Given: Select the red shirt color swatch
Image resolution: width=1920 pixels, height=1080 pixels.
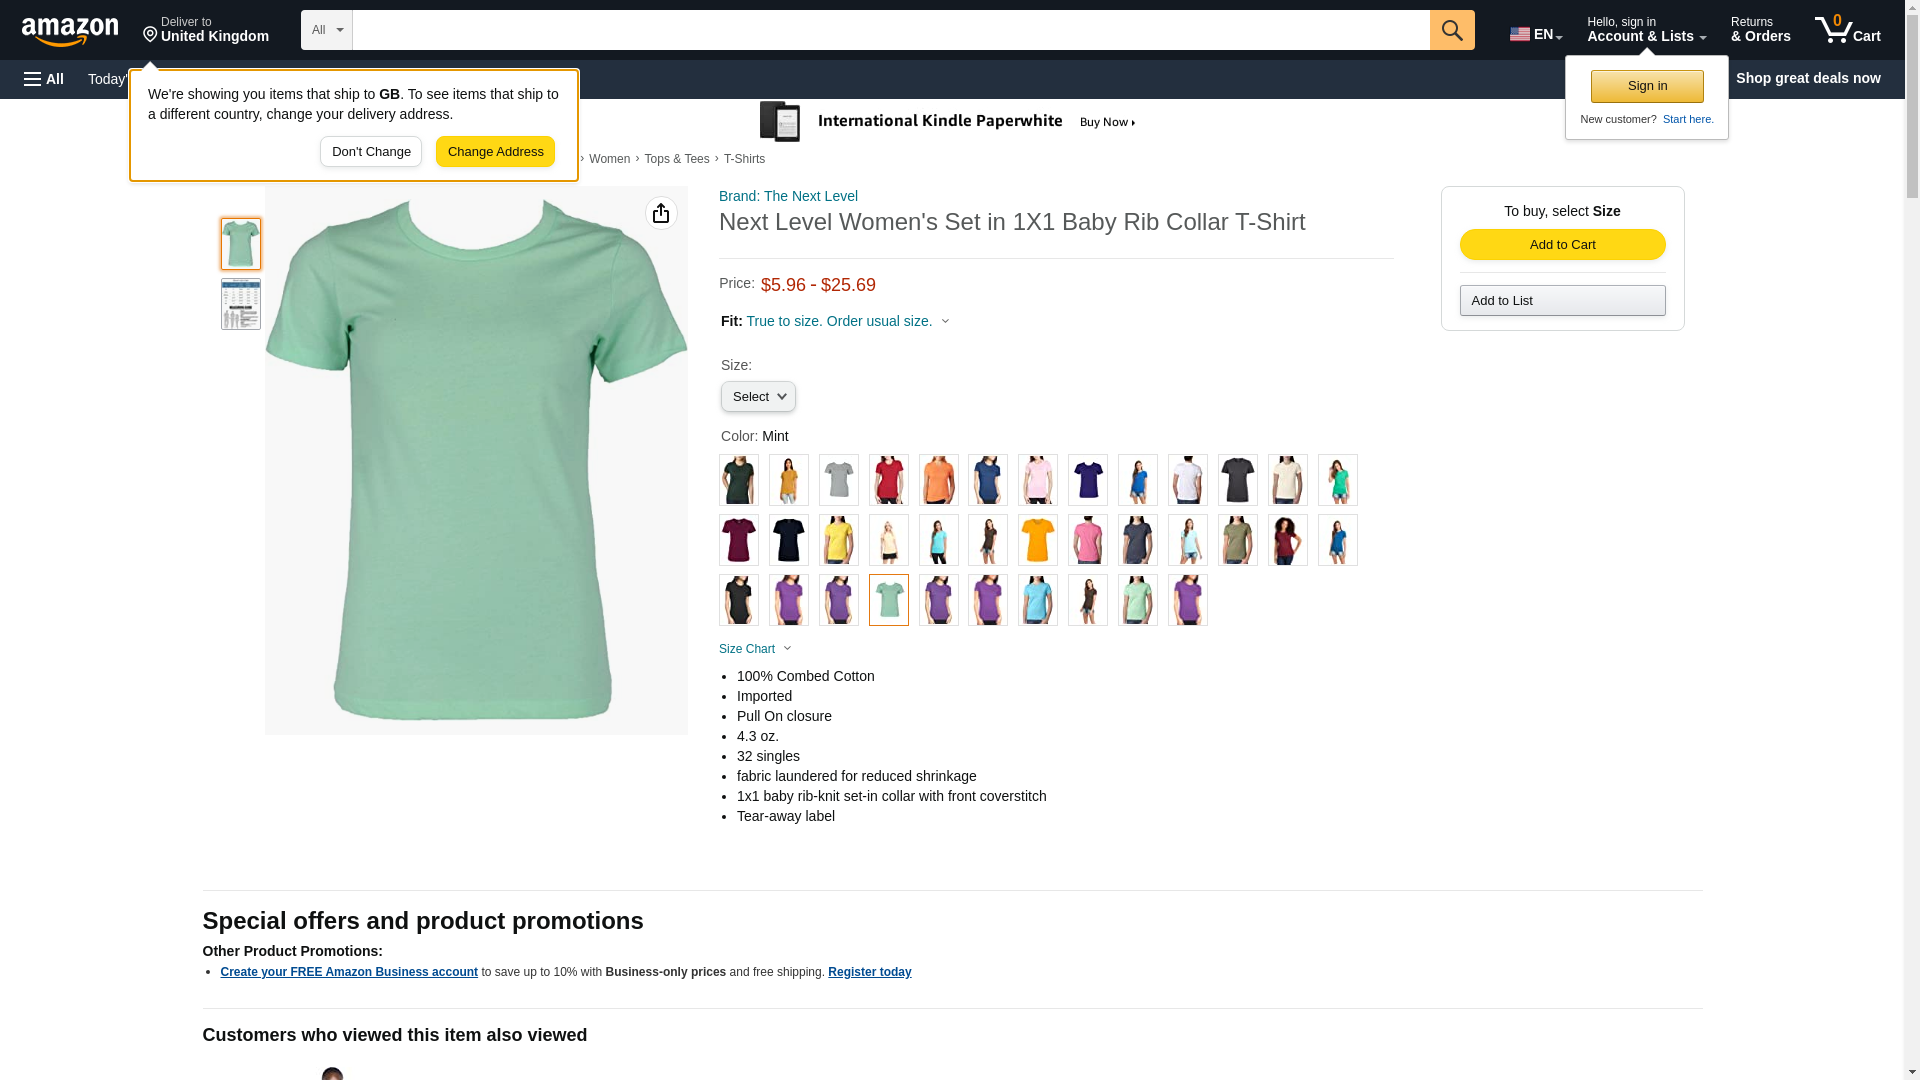Looking at the screenshot, I should (x=888, y=480).
